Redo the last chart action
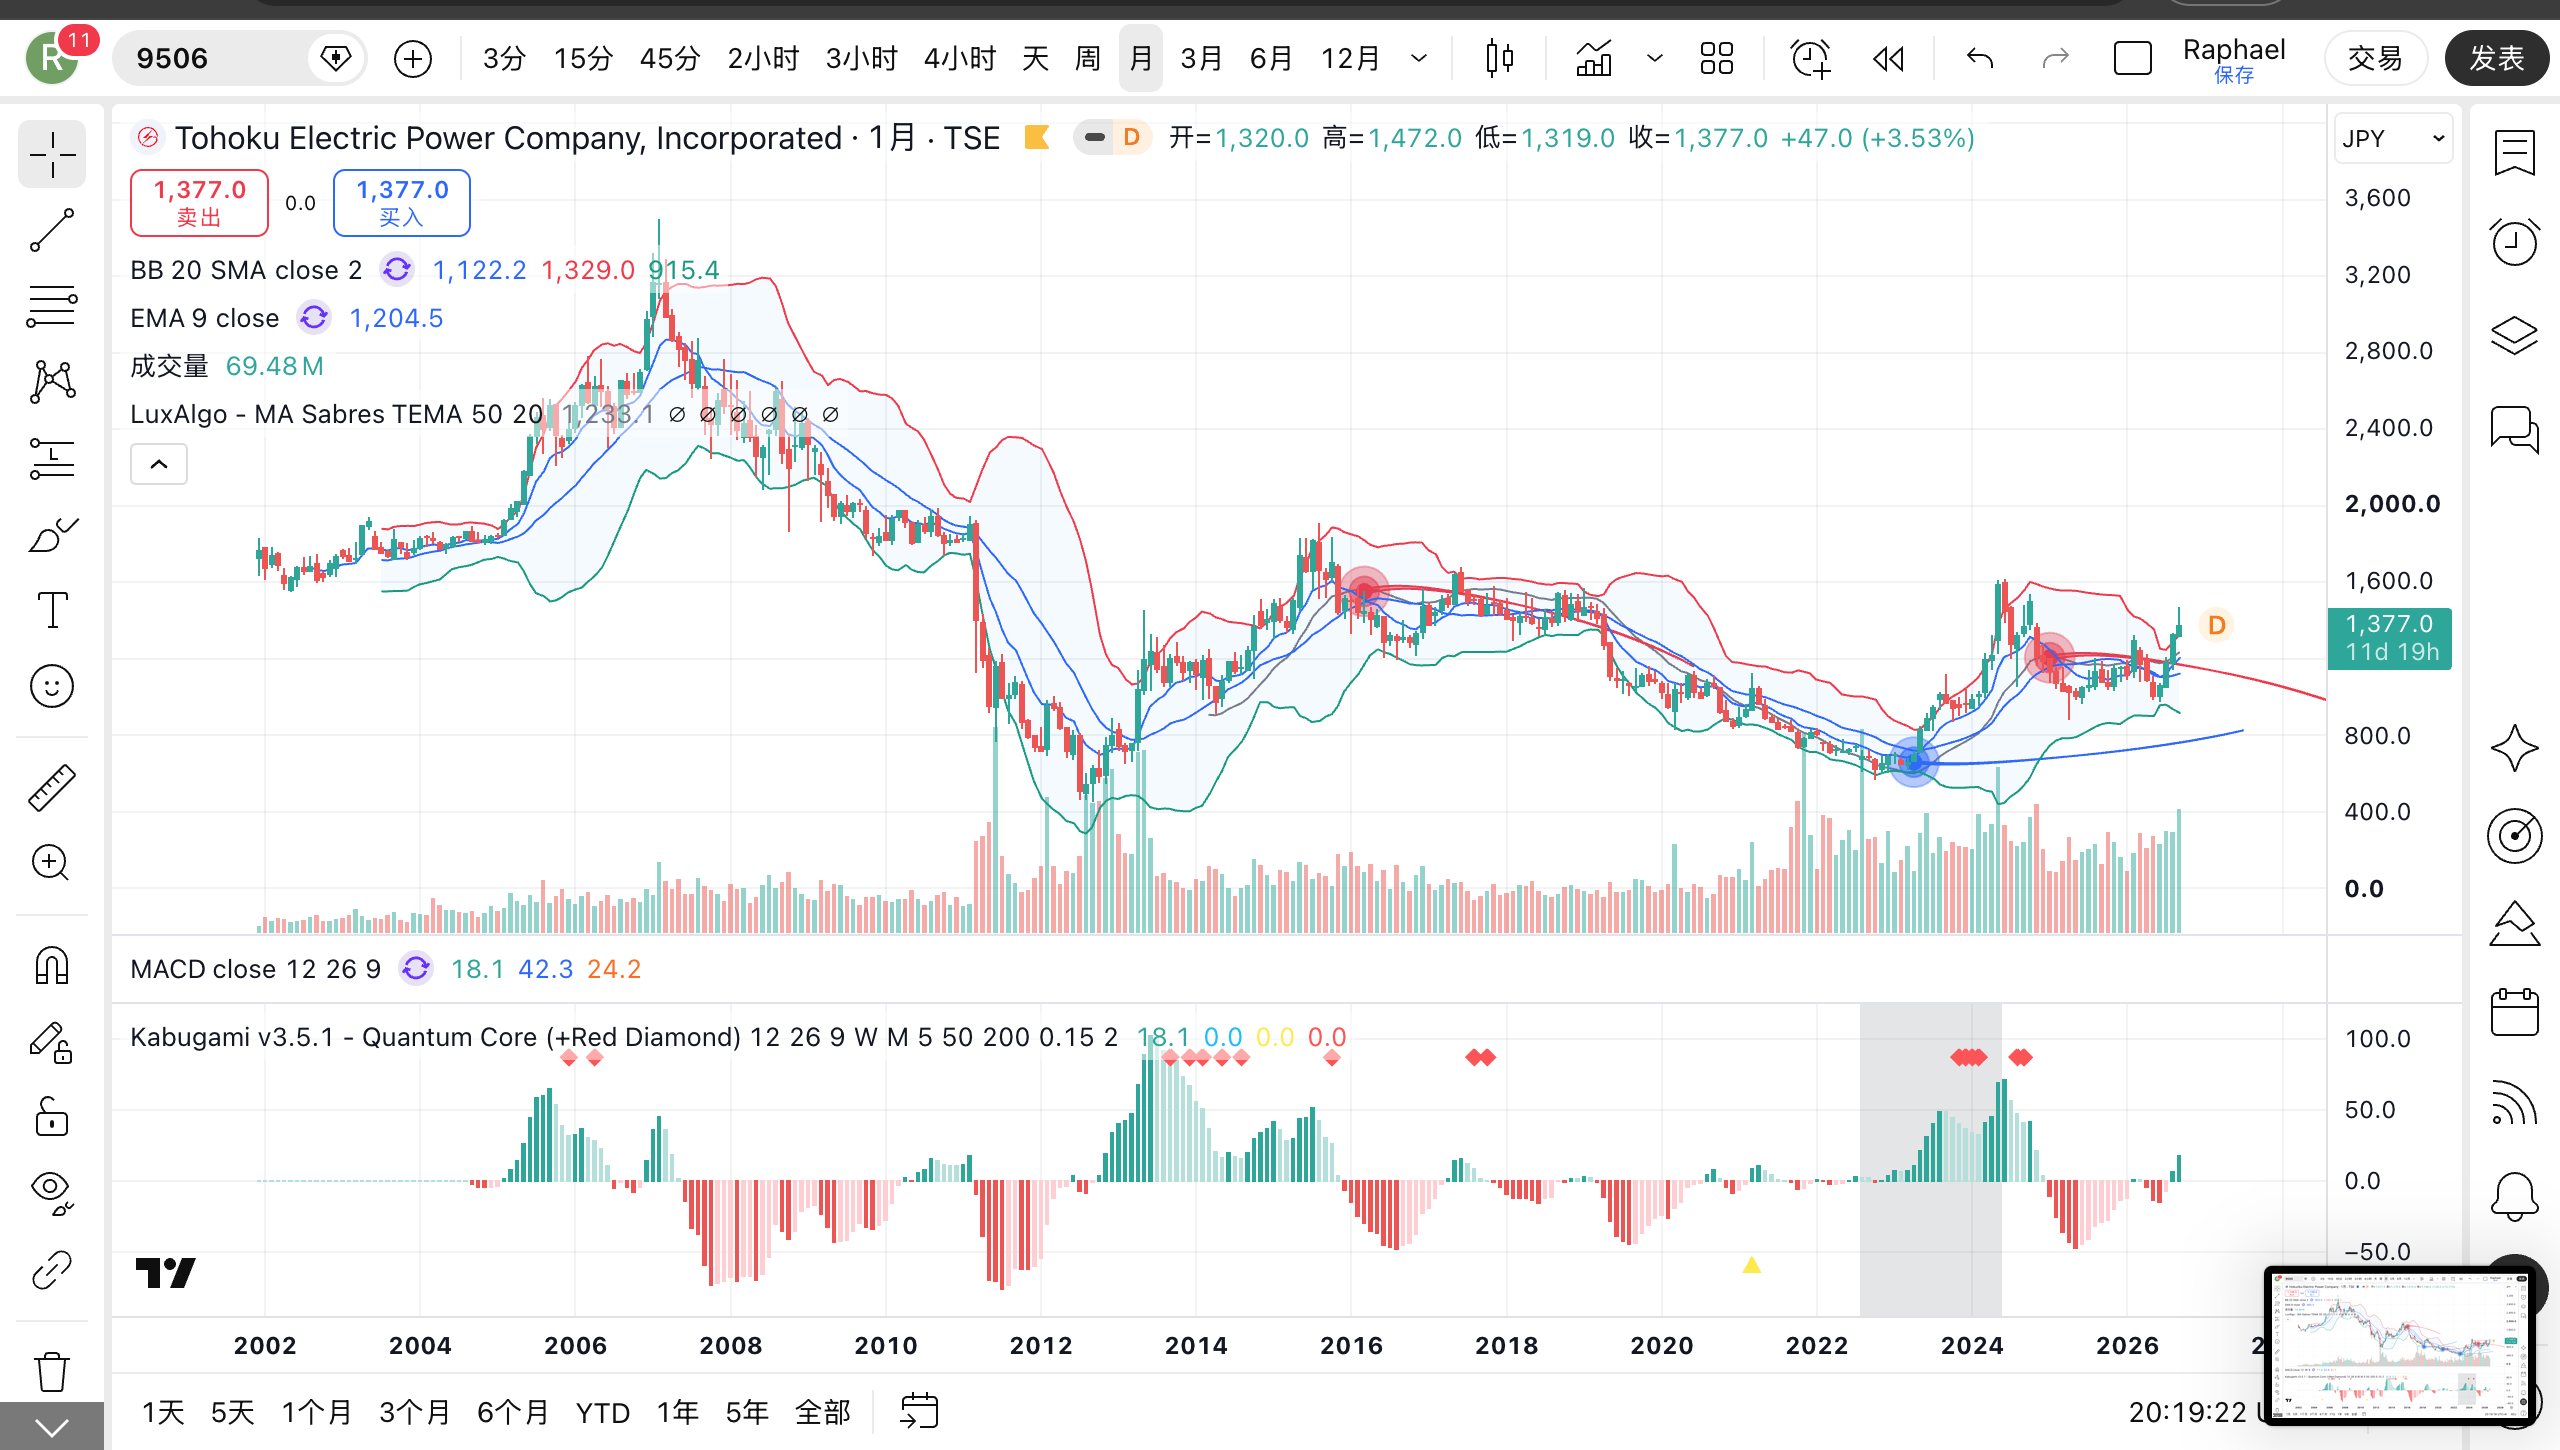2560x1450 pixels. click(2055, 59)
